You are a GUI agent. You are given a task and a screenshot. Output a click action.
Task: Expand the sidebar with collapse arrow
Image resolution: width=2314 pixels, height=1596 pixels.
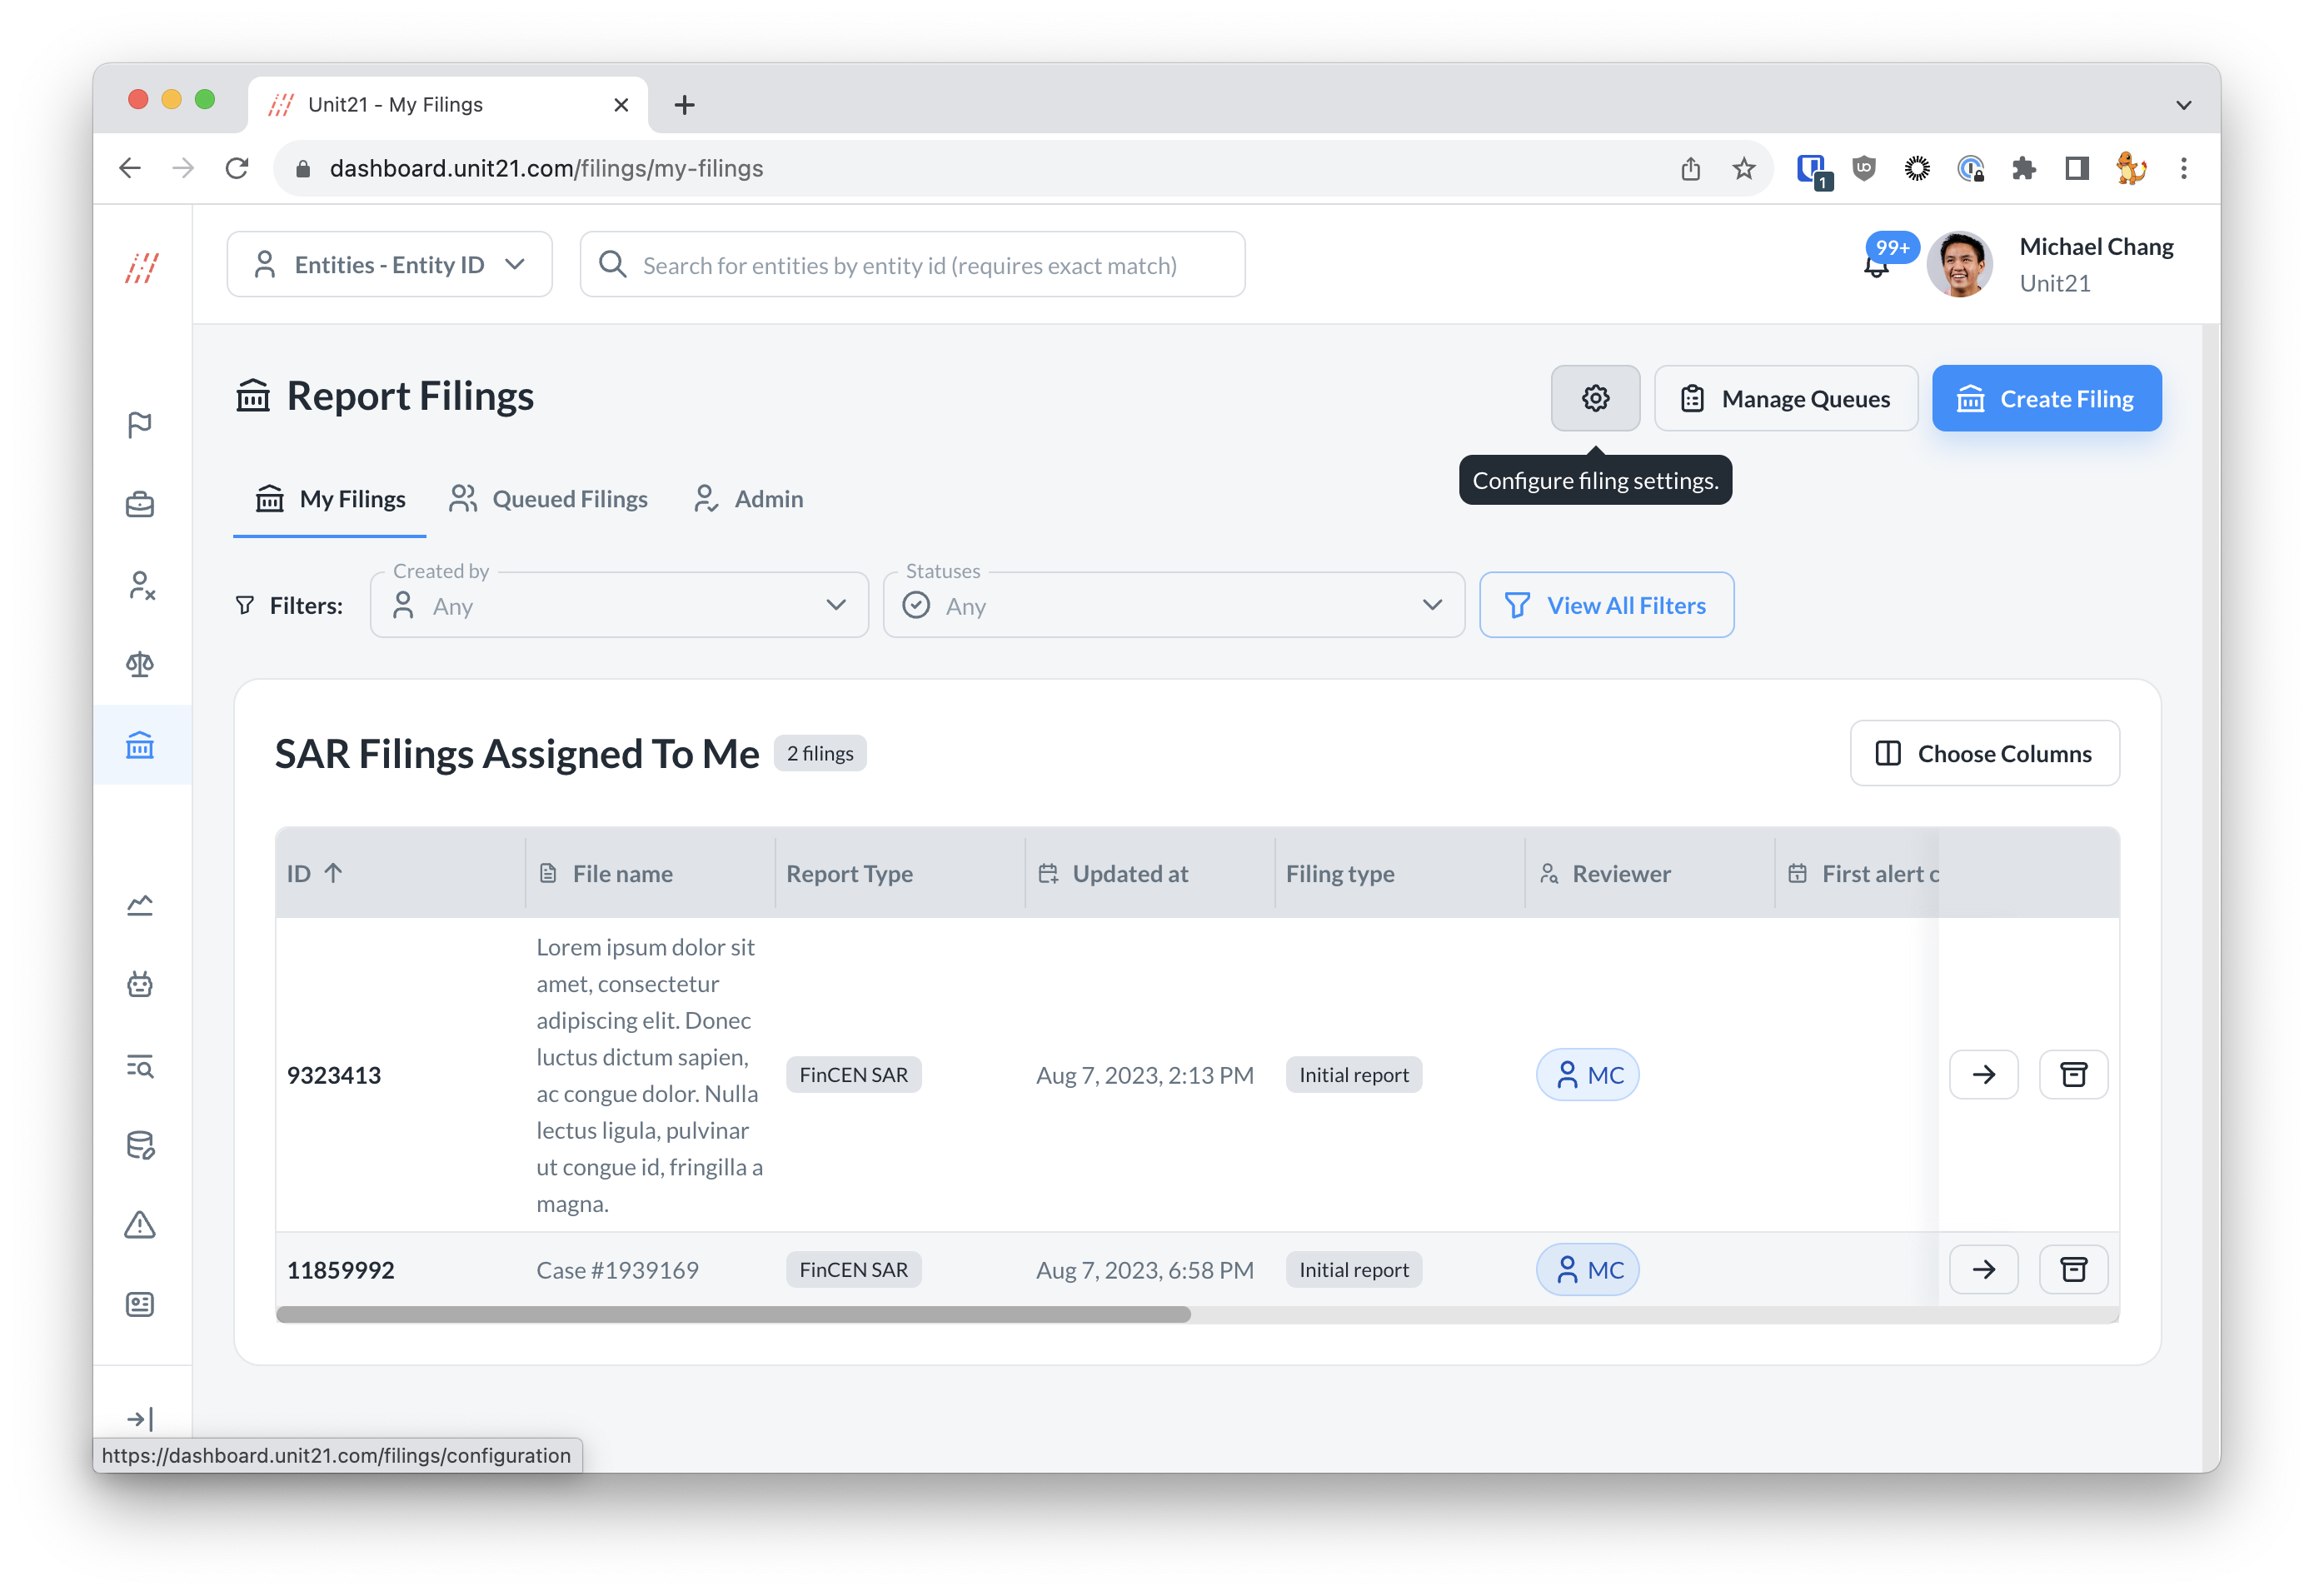[140, 1418]
